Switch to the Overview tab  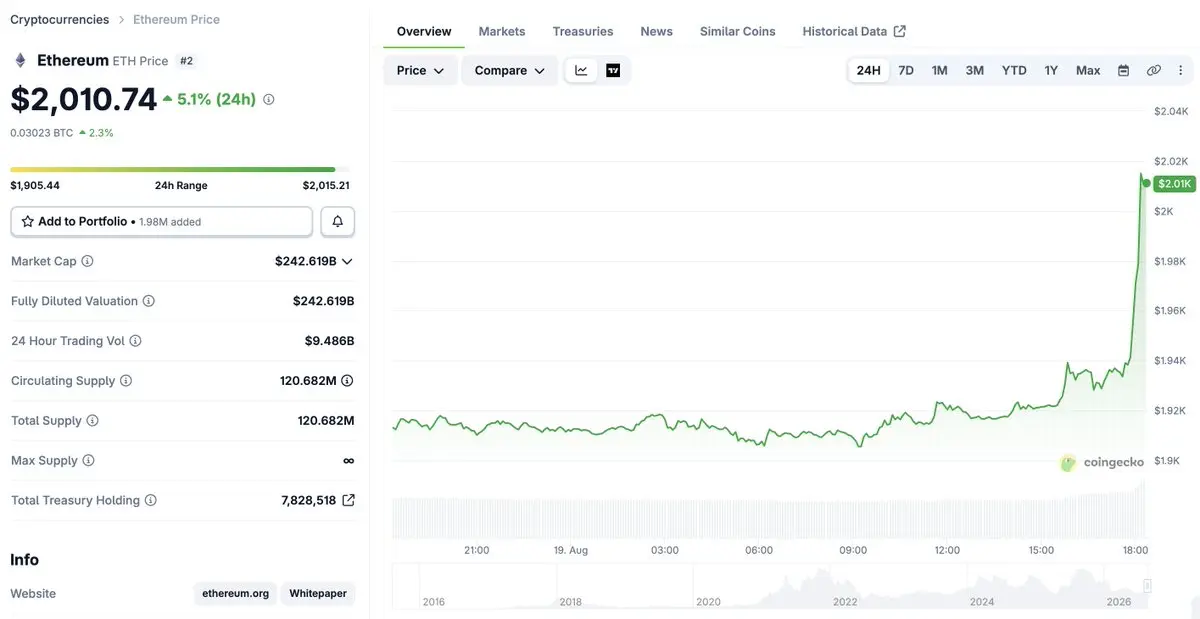(424, 31)
